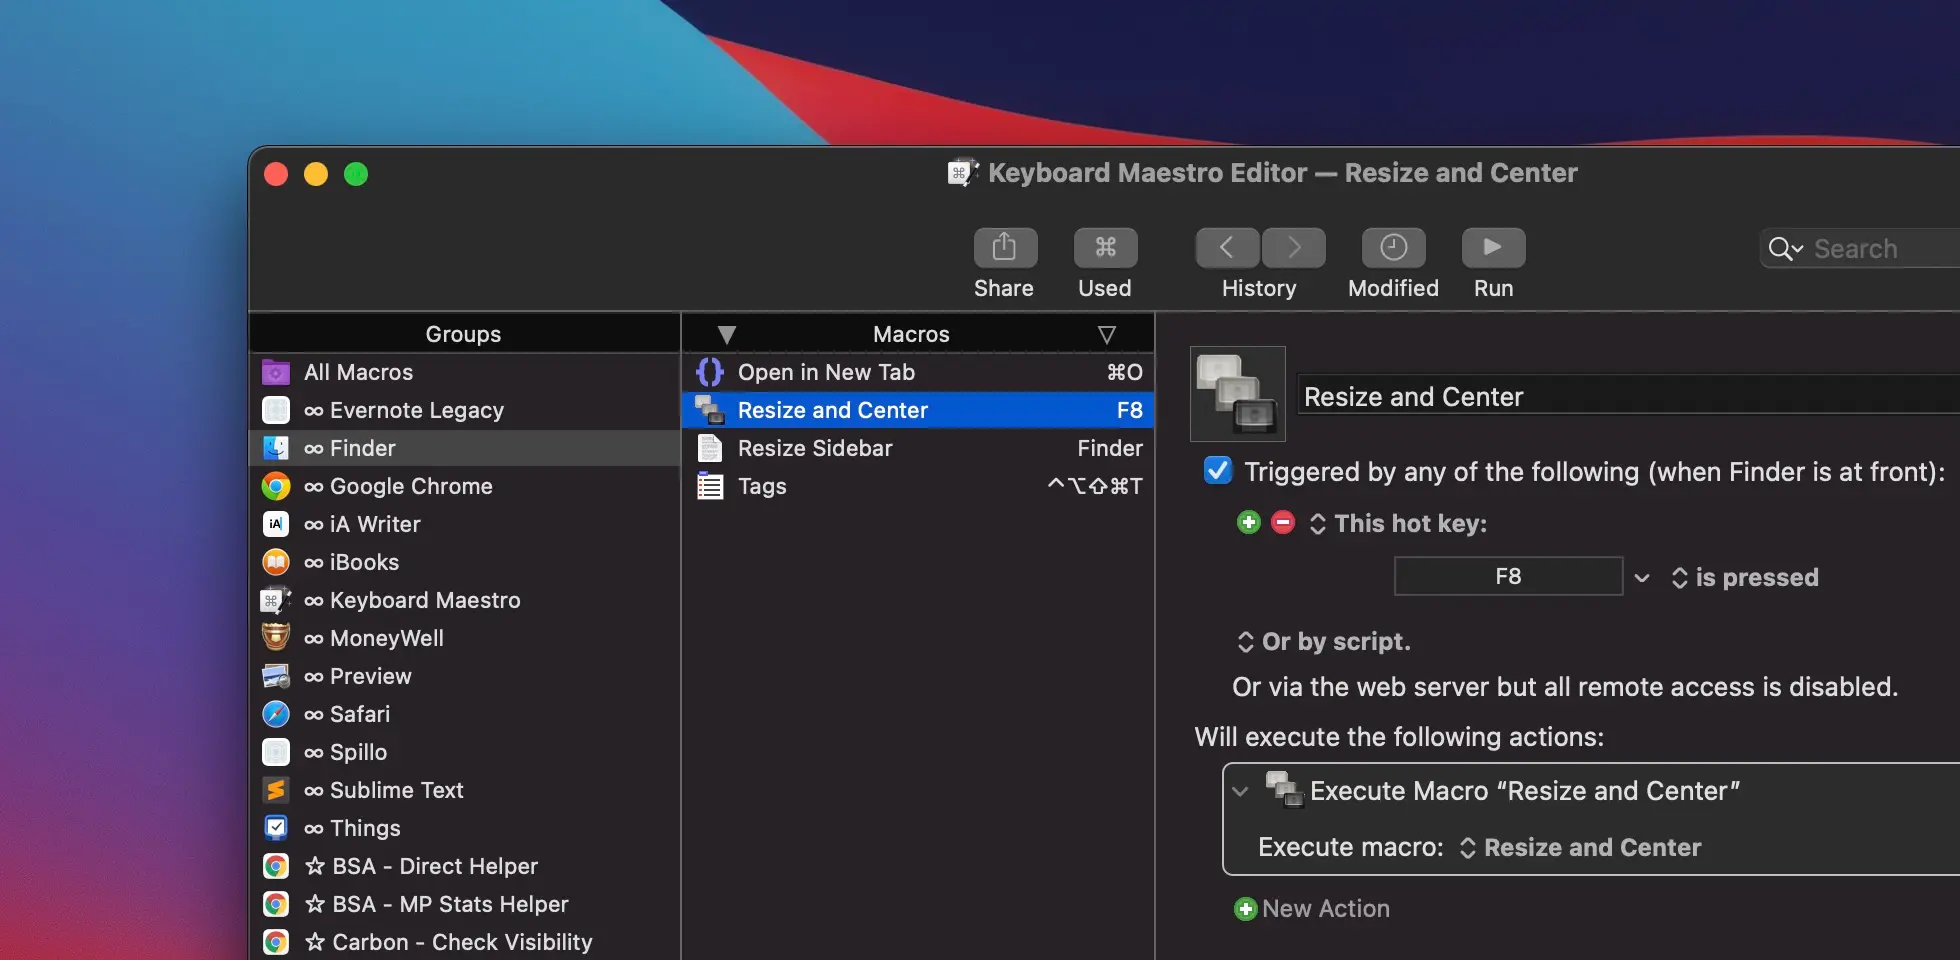Click the Modified icon in the toolbar

tap(1391, 247)
